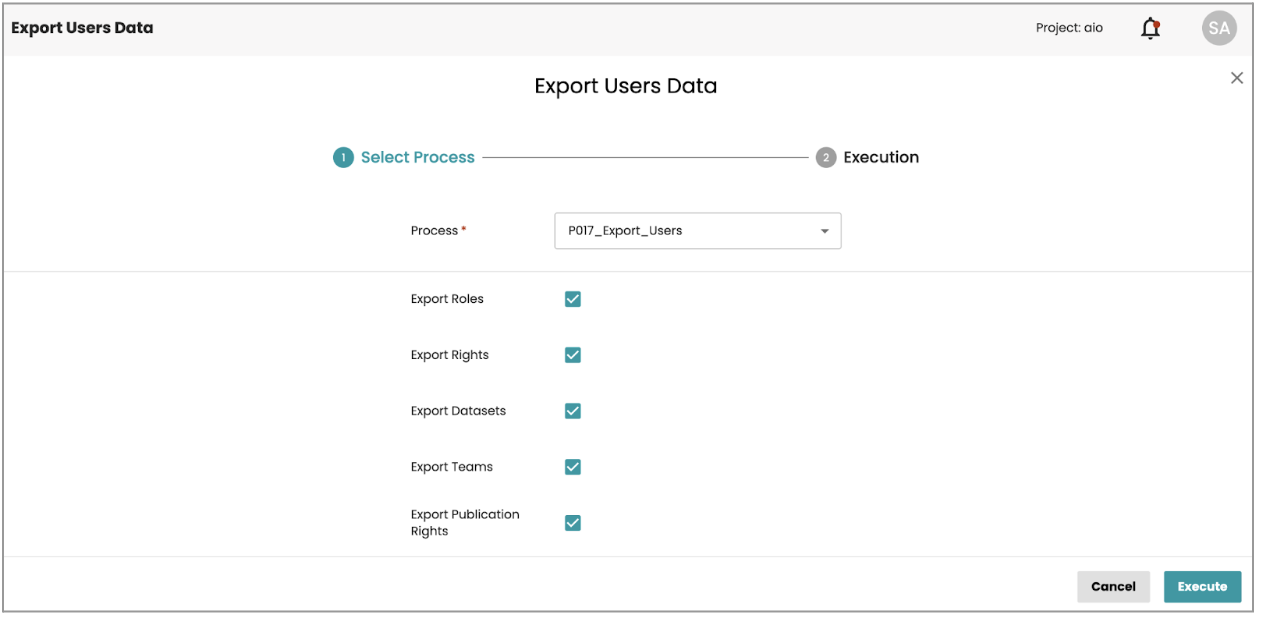Click the Project: aio indicator
1262x618 pixels.
[1069, 28]
